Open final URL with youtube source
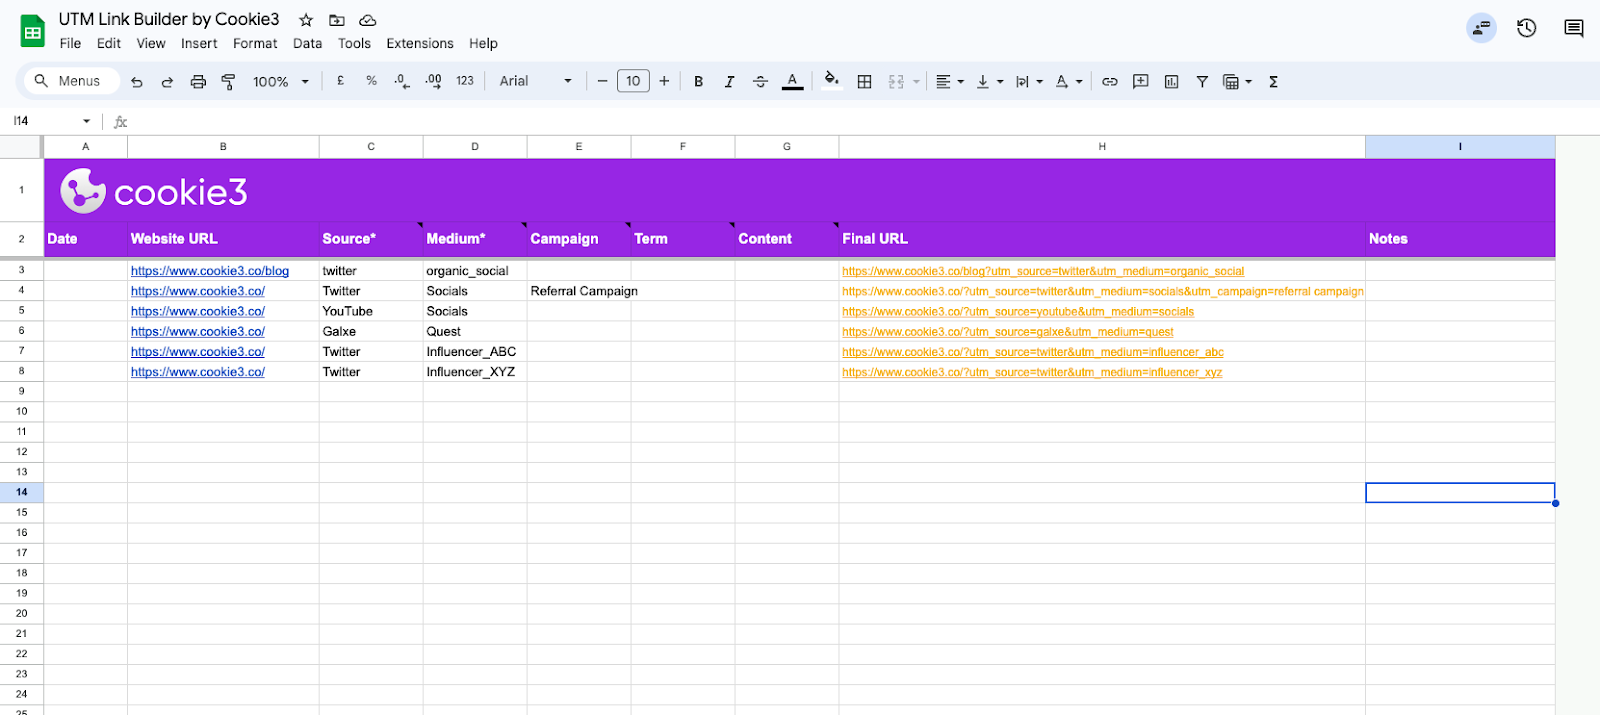The width and height of the screenshot is (1600, 715). 1018,311
